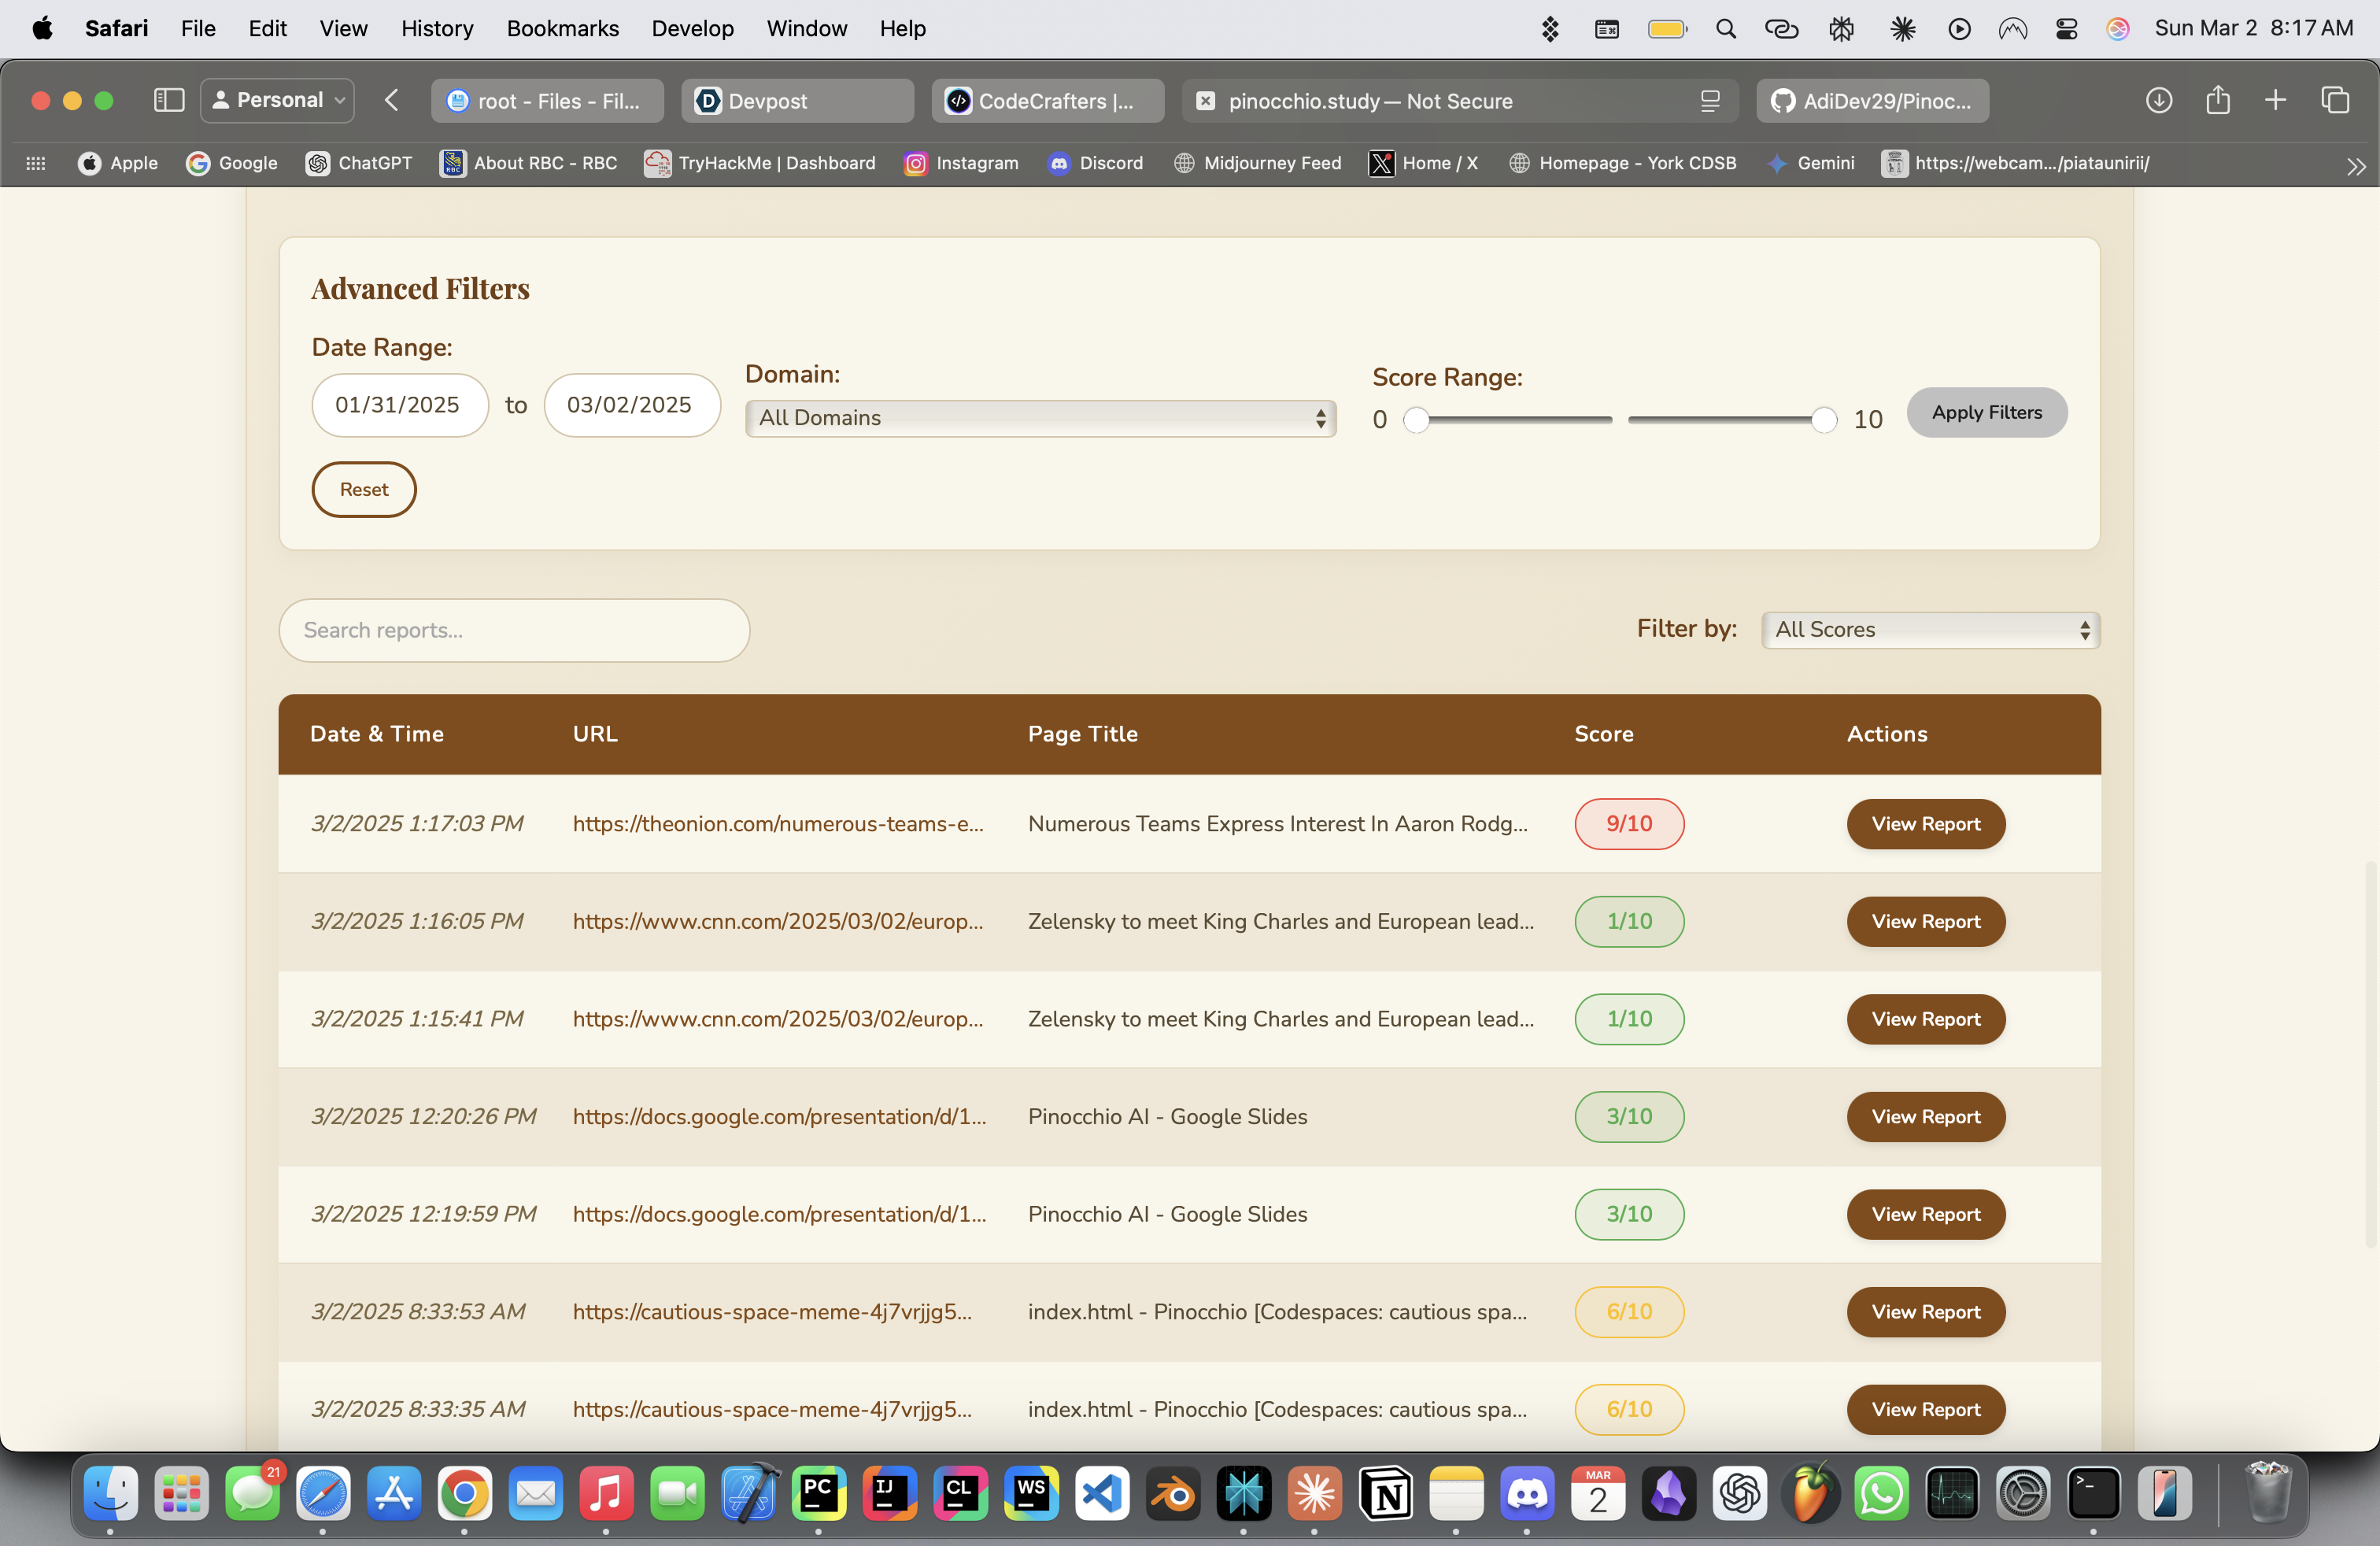This screenshot has width=2380, height=1546.
Task: Expand the All Domains dropdown
Action: point(1039,418)
